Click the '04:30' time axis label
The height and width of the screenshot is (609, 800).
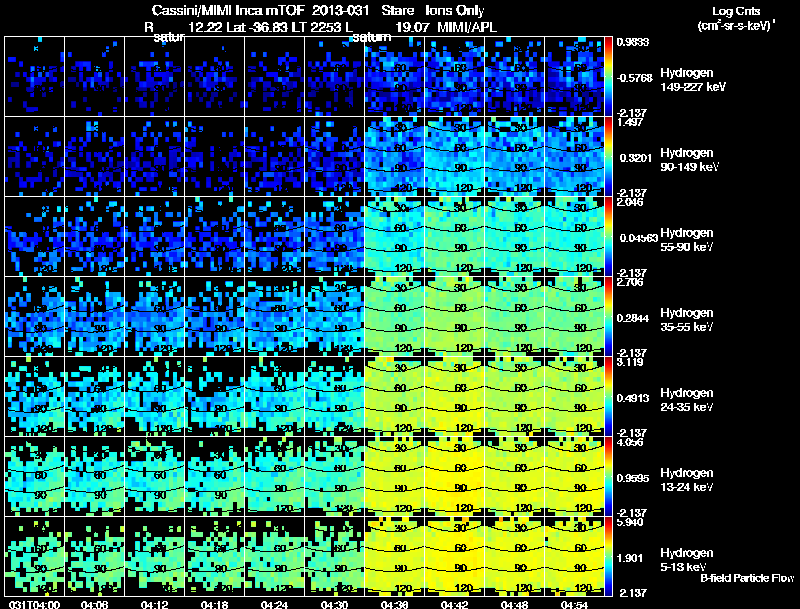(x=334, y=604)
